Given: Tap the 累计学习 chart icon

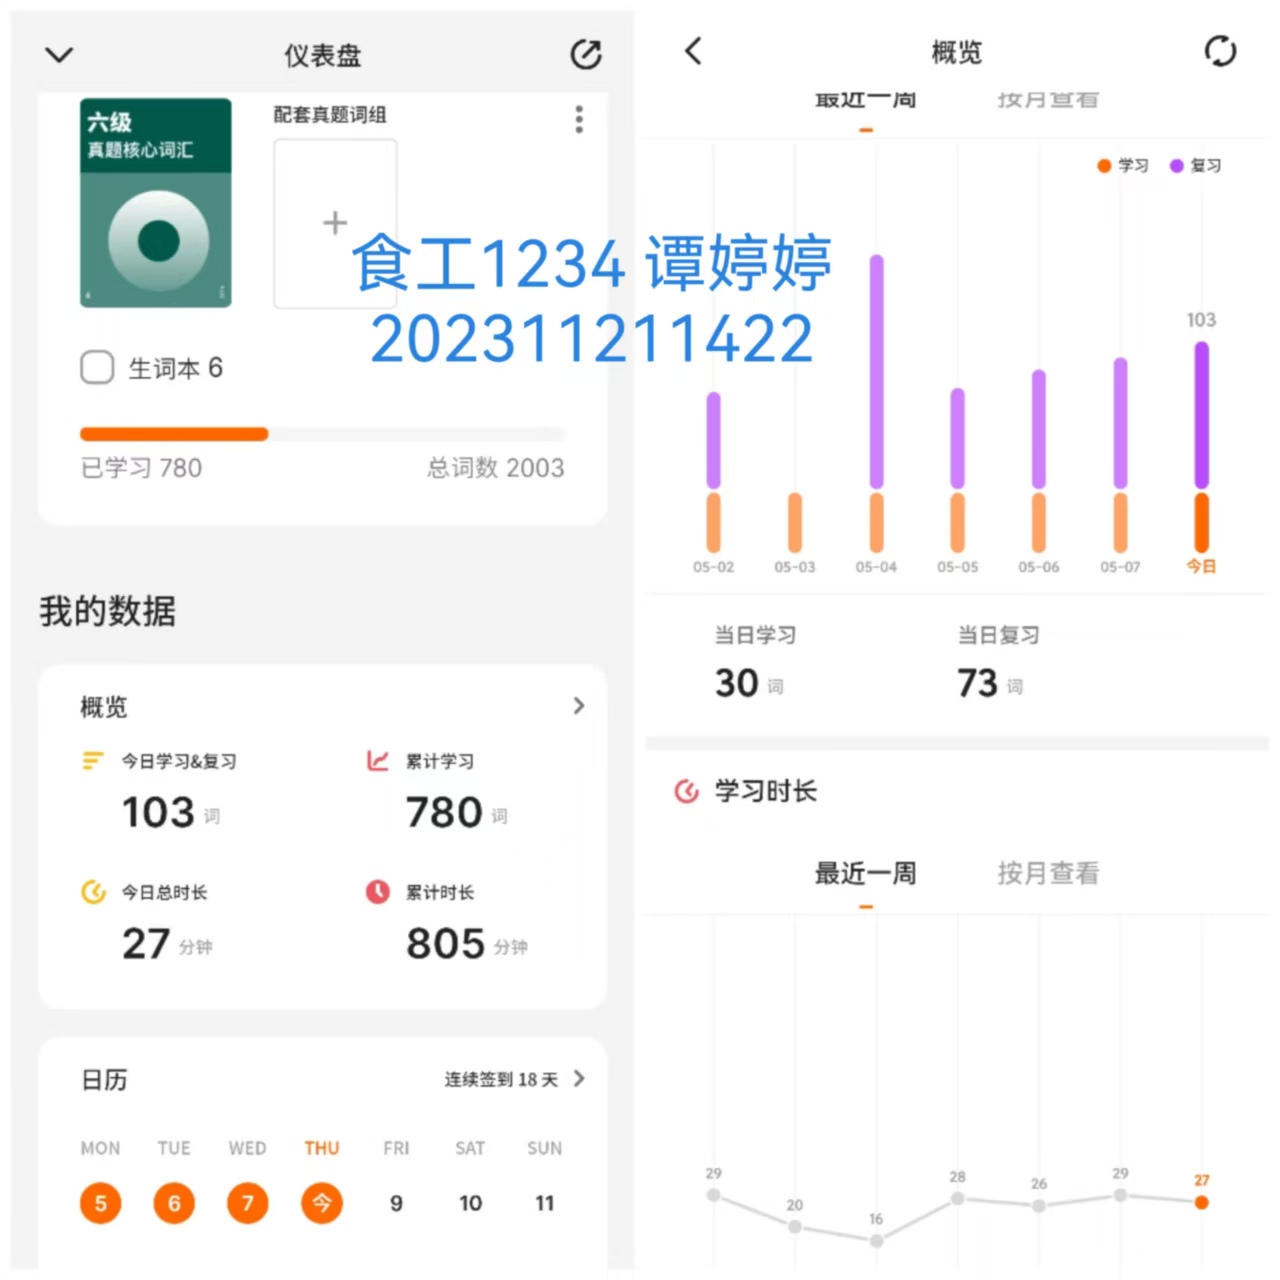Looking at the screenshot, I should click(377, 761).
